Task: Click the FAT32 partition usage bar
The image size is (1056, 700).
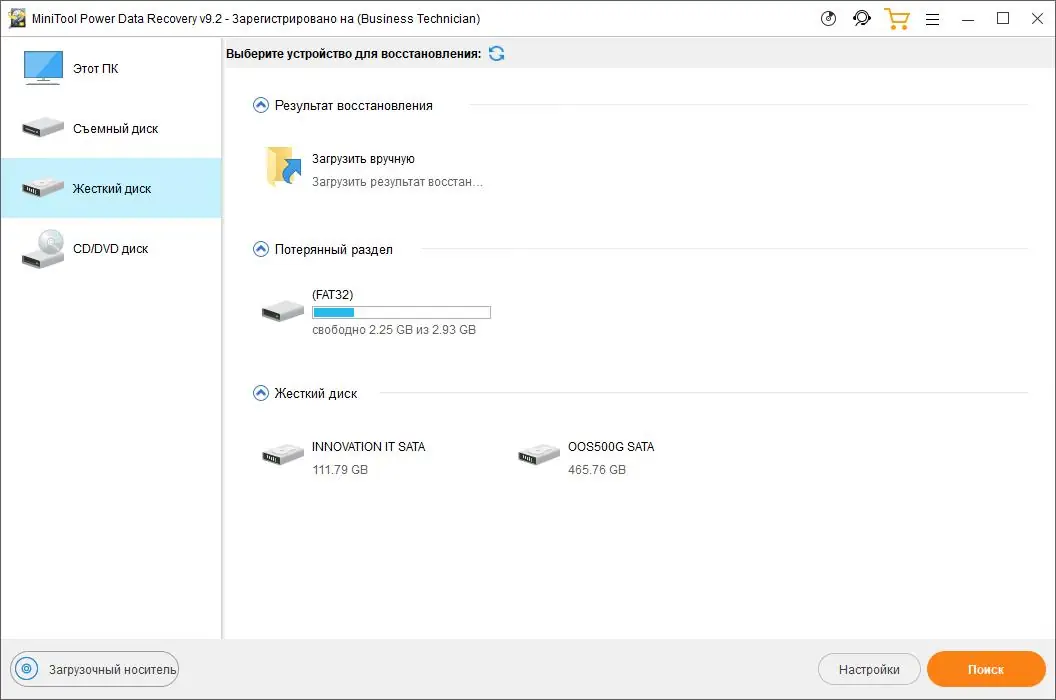Action: click(x=401, y=312)
